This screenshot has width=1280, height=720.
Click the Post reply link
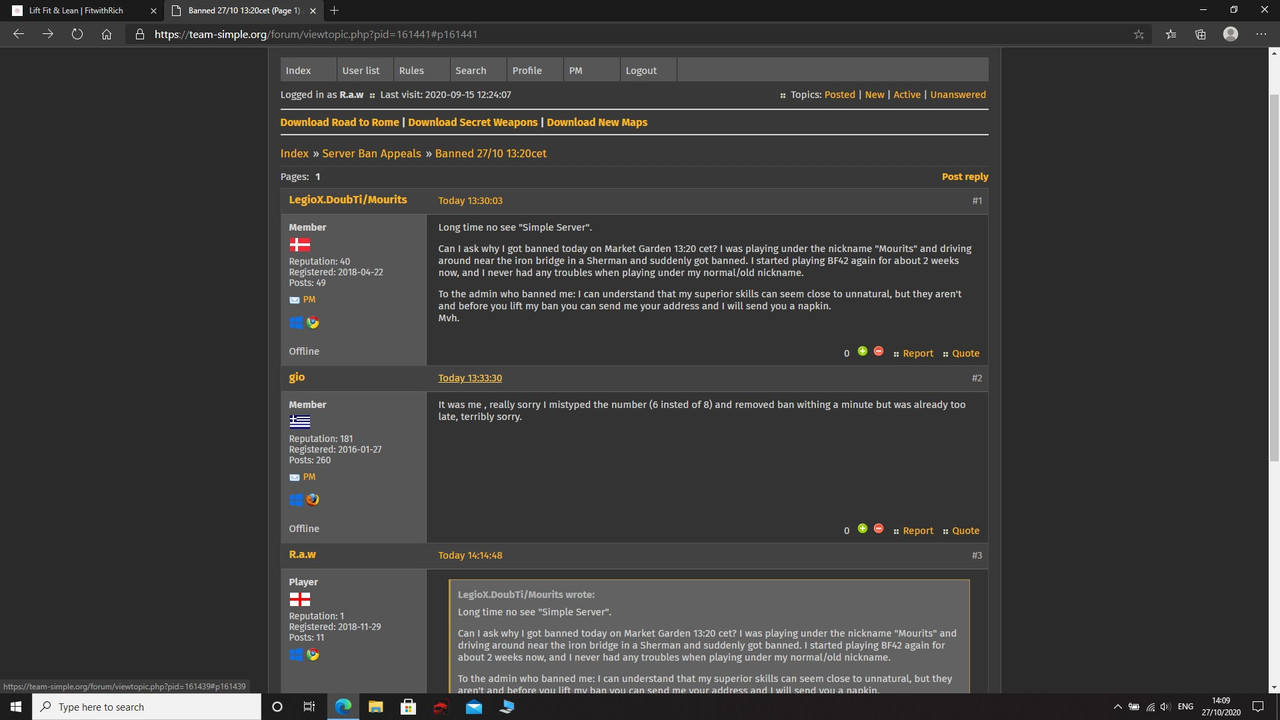[x=965, y=177]
